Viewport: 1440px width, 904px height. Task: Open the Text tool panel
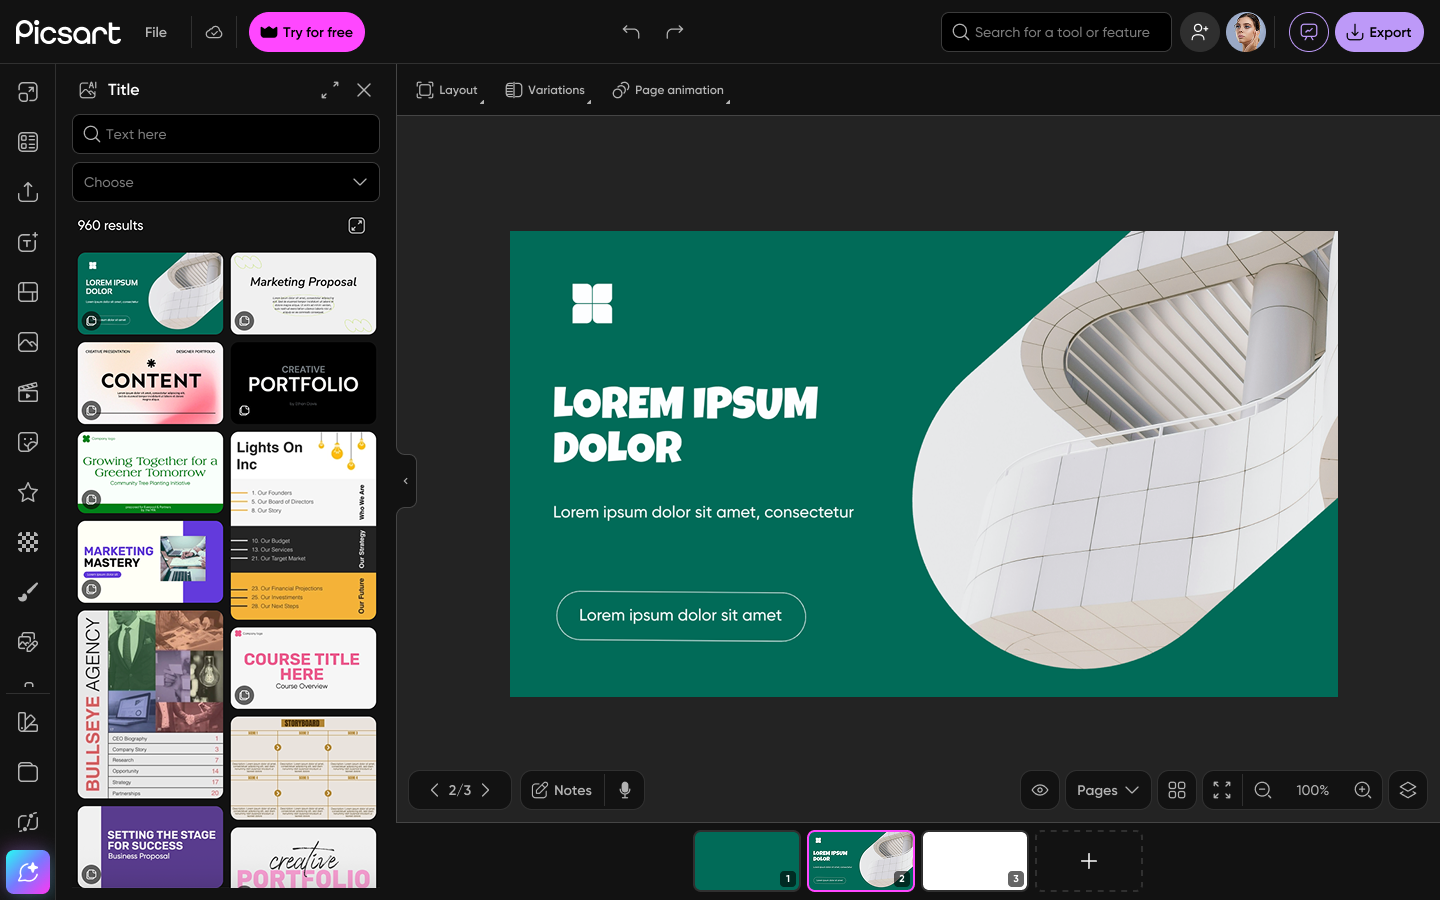(x=27, y=241)
